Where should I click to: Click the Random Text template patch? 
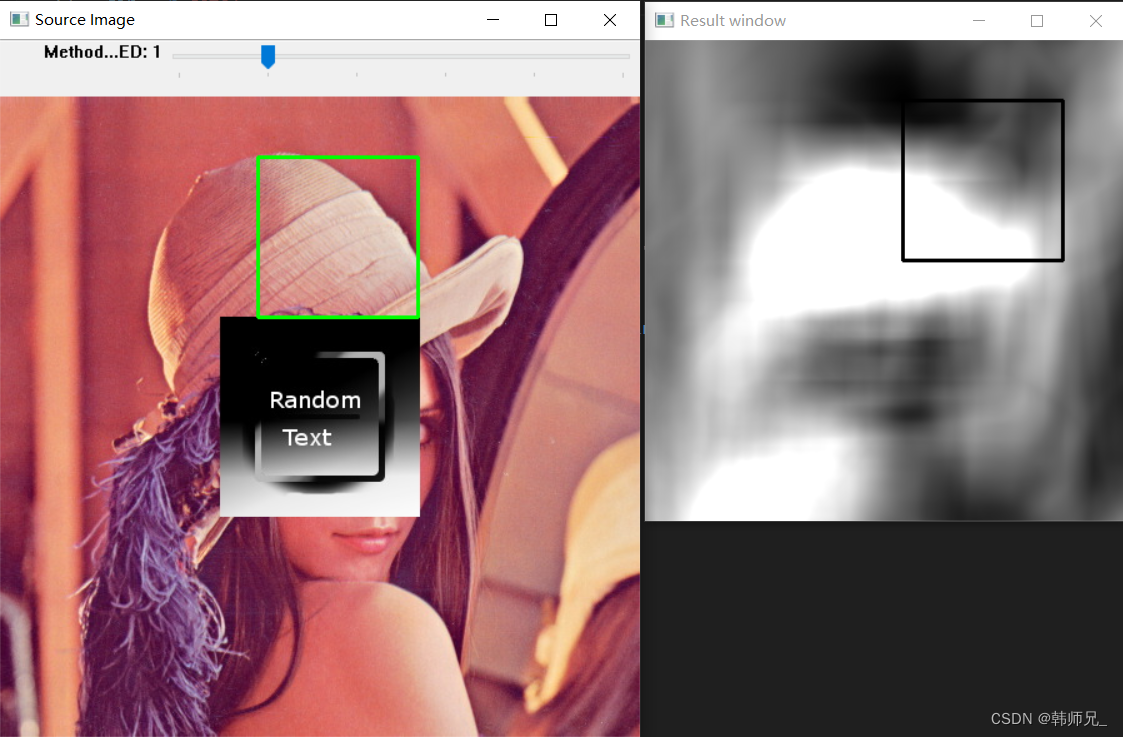(x=318, y=417)
